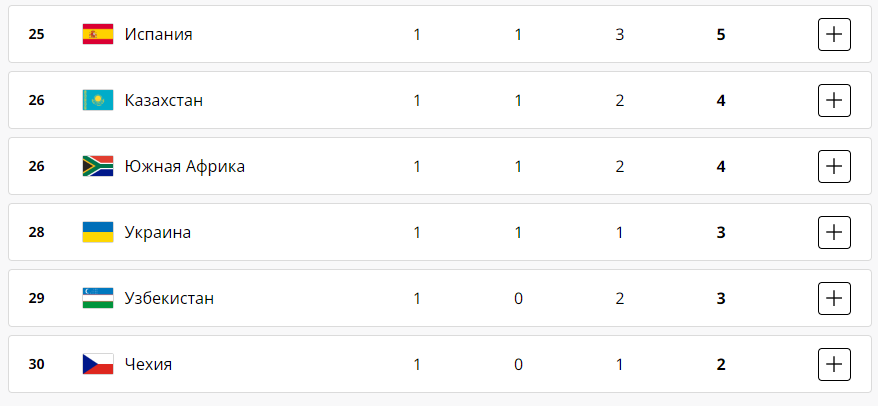This screenshot has height=406, width=878.
Task: Expand the Испания row details
Action: (834, 35)
